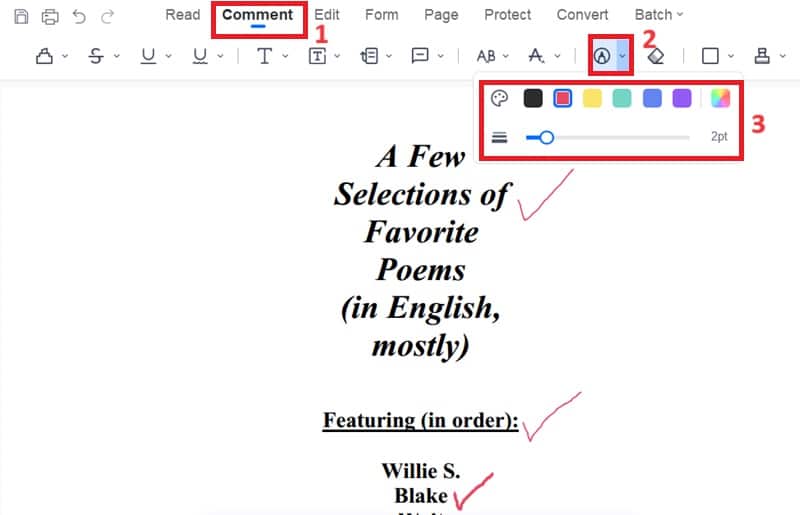800x515 pixels.
Task: Expand Underline options arrow
Action: point(168,56)
